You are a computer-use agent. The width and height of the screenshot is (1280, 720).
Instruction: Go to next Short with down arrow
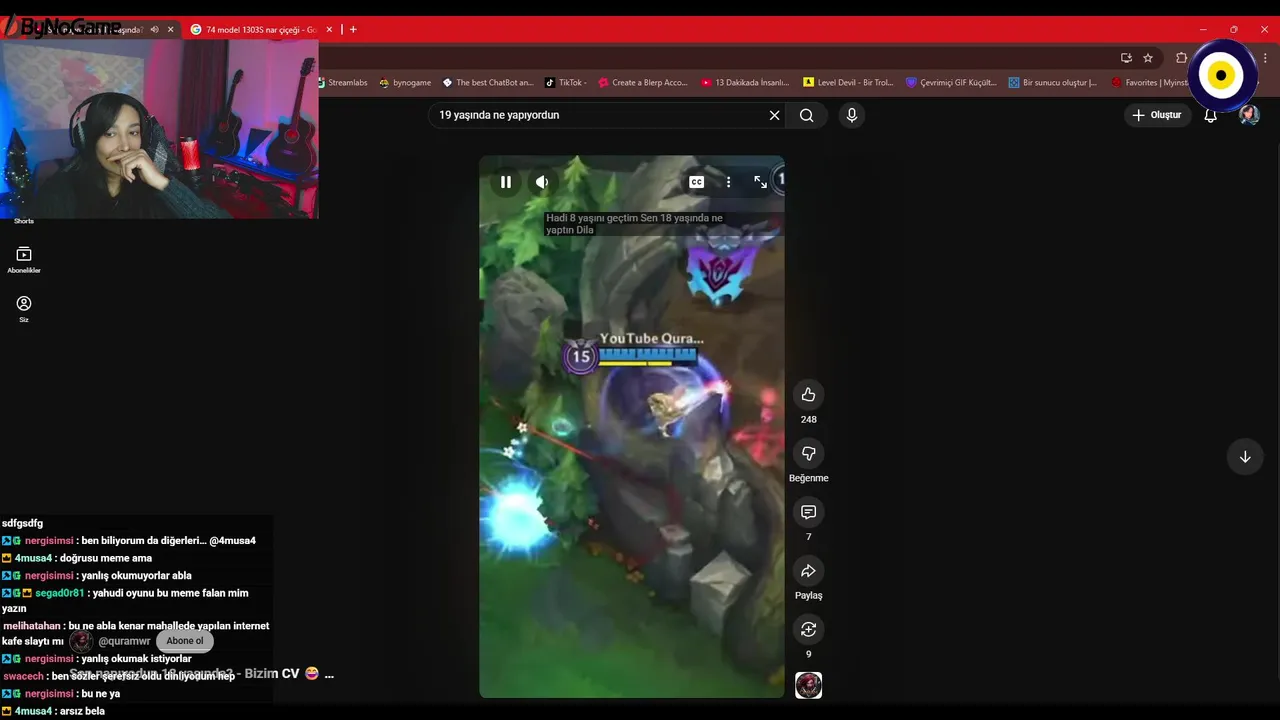click(1245, 457)
